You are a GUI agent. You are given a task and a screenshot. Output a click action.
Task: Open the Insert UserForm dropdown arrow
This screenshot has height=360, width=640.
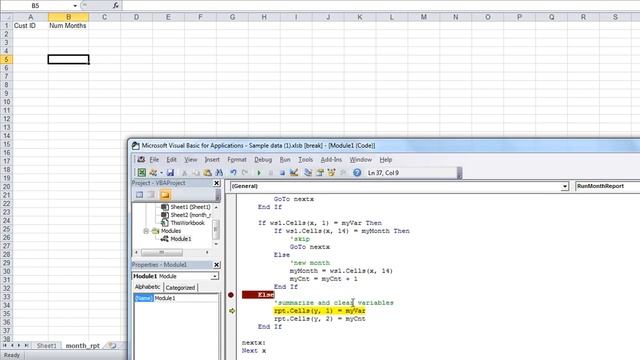click(x=161, y=173)
